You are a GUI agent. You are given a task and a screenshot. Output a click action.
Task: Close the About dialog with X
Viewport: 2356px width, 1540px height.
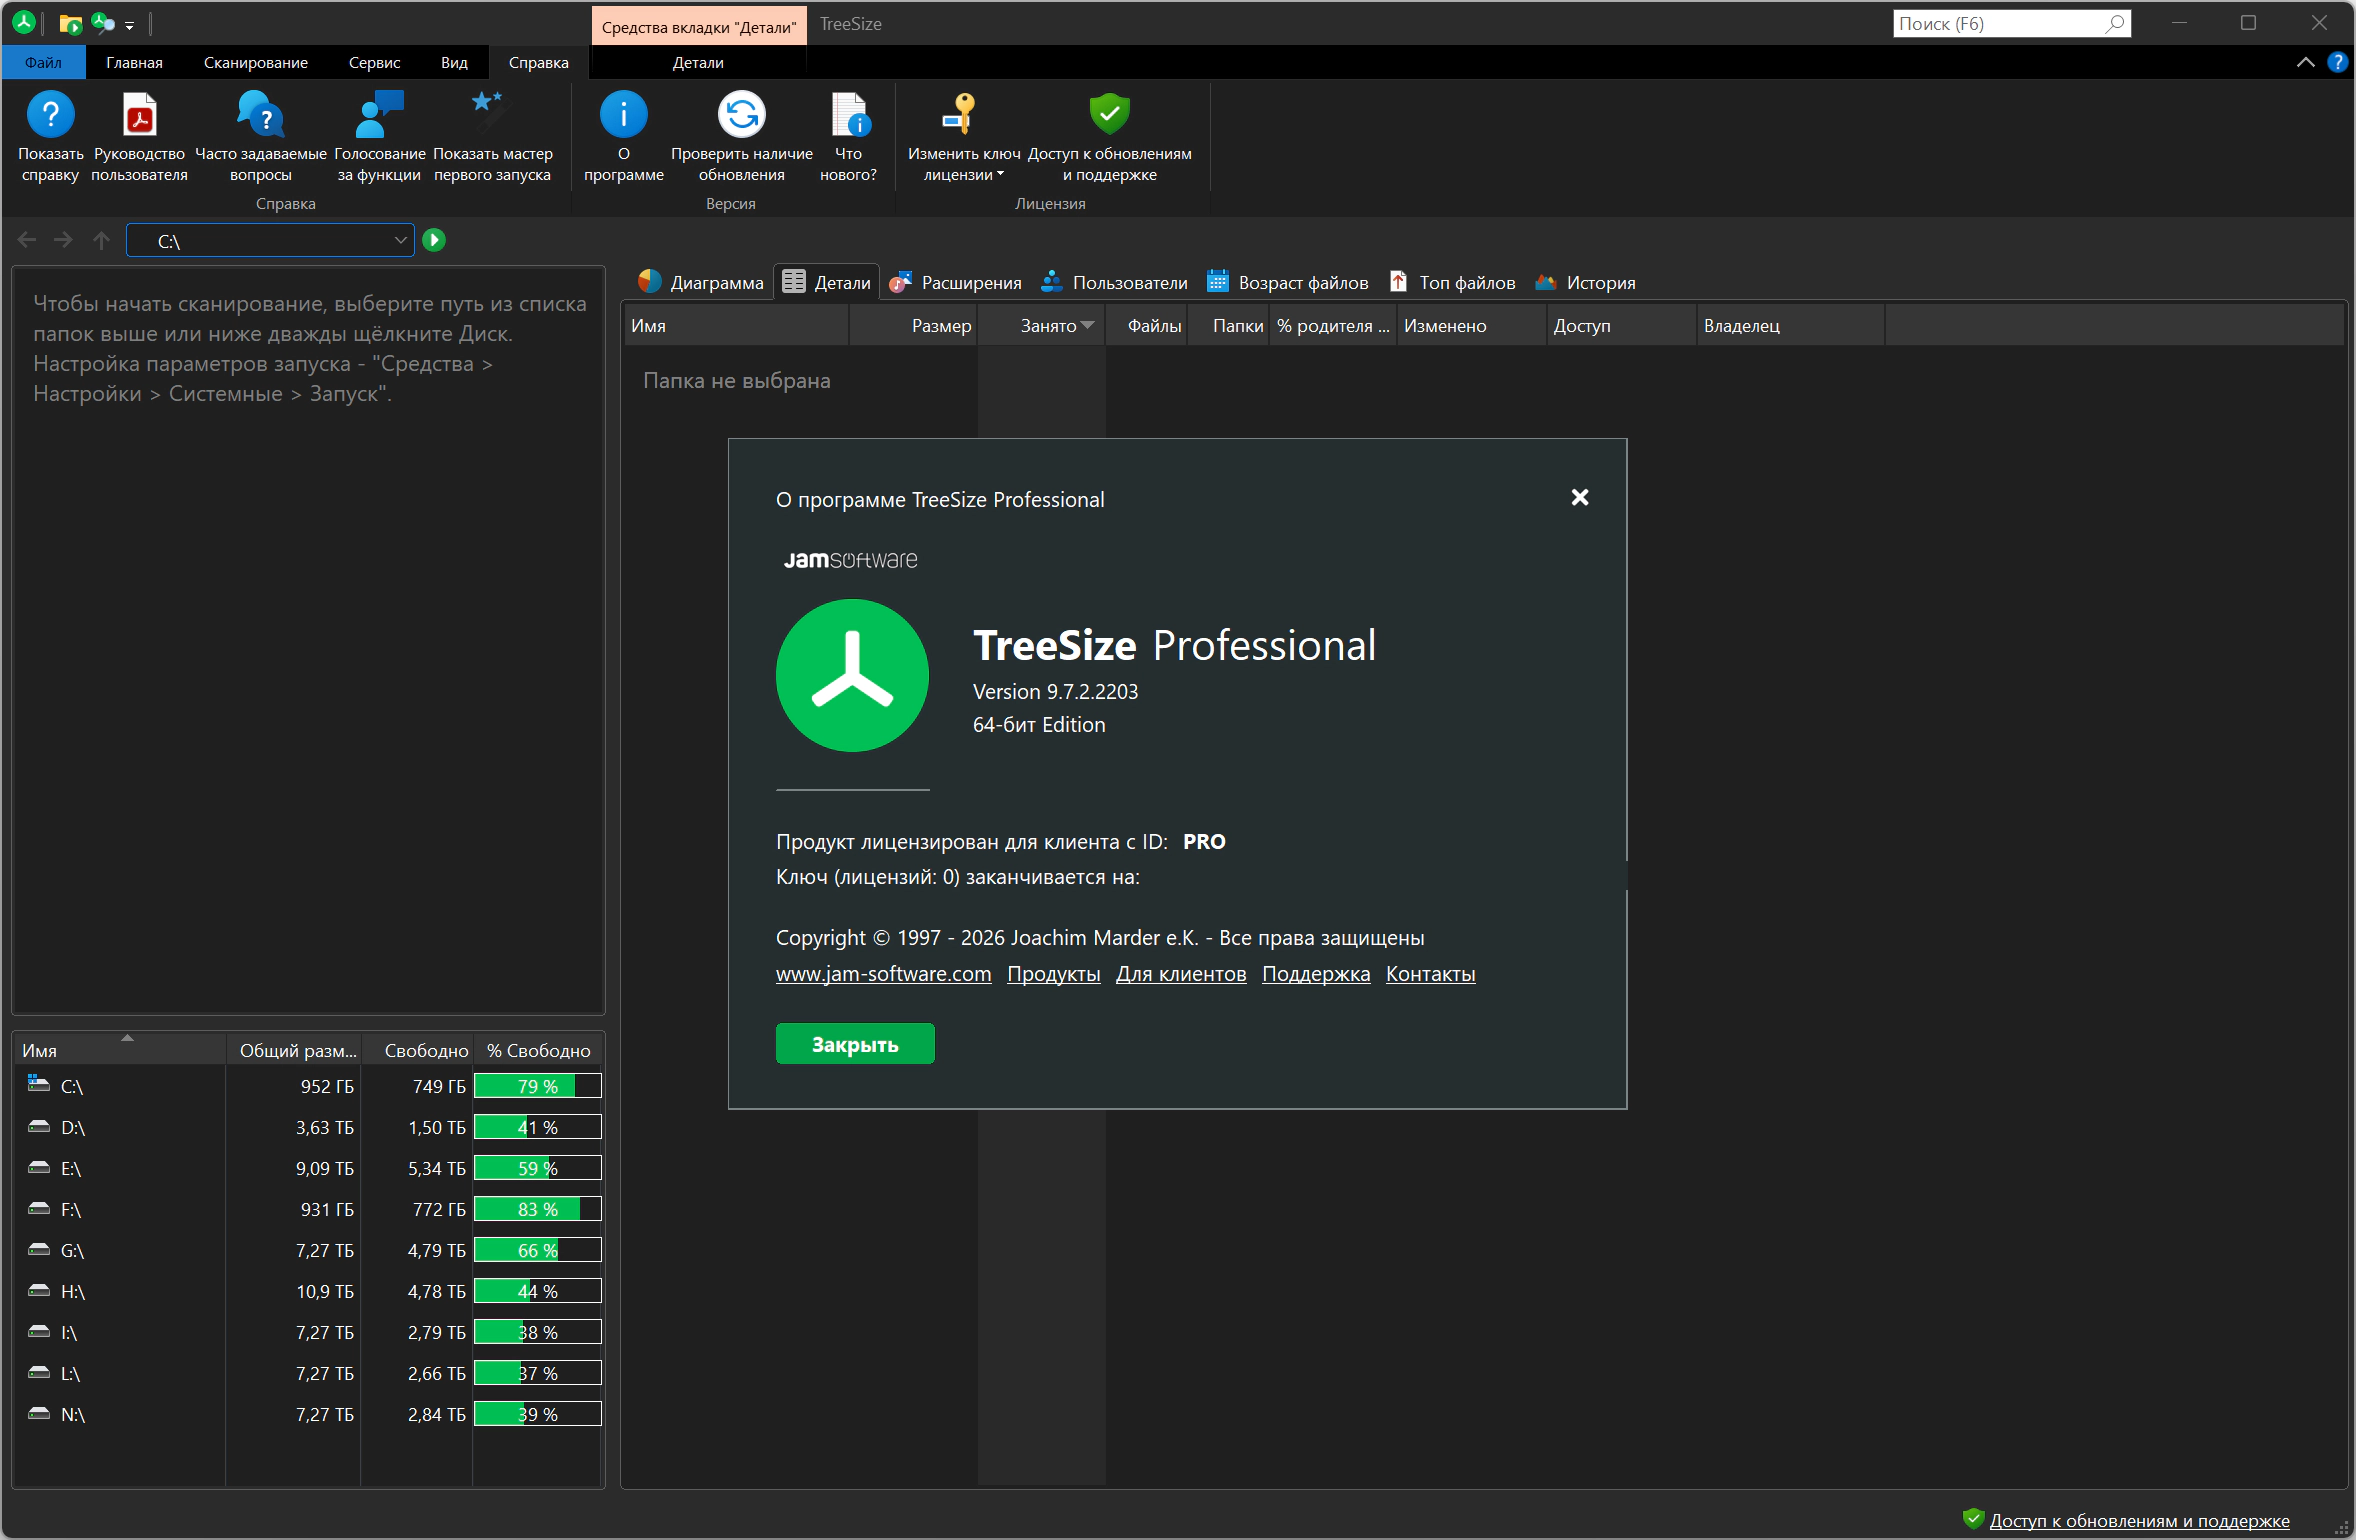point(1579,497)
